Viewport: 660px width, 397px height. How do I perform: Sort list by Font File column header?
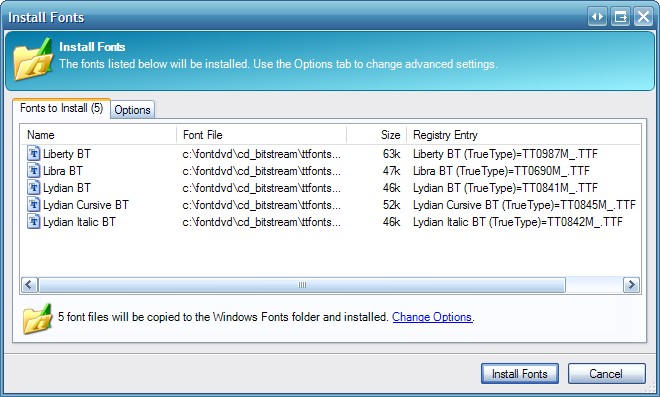(x=261, y=135)
